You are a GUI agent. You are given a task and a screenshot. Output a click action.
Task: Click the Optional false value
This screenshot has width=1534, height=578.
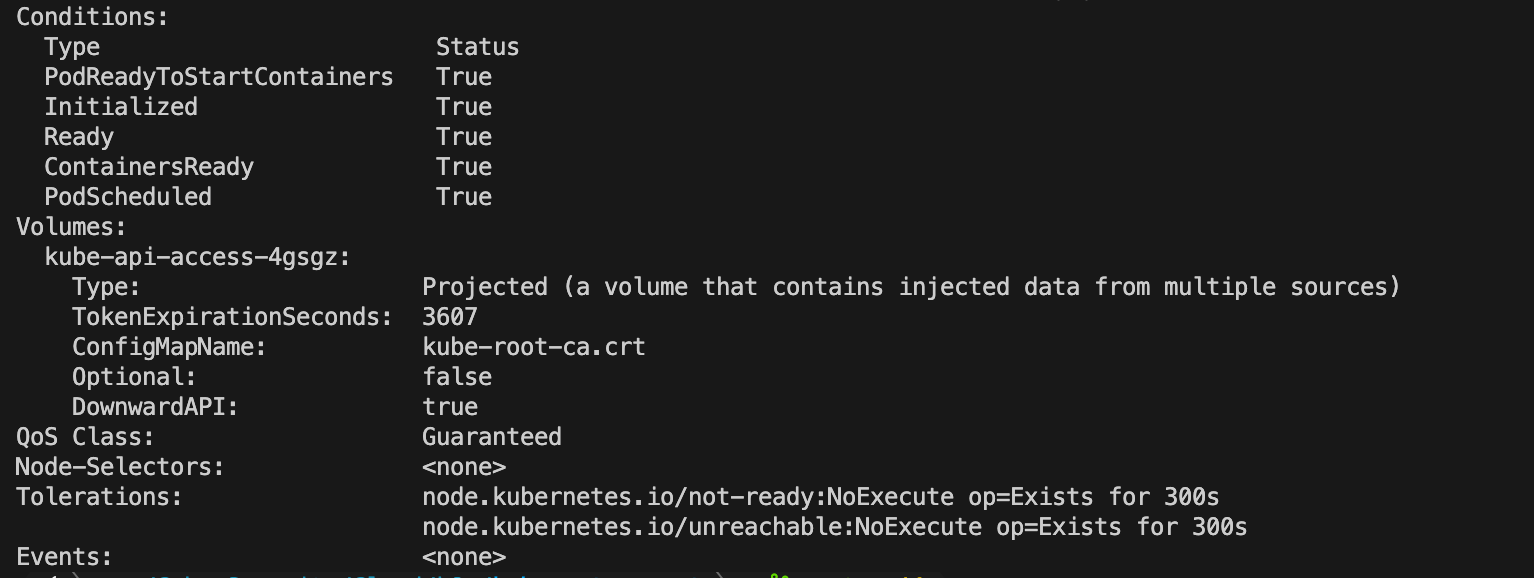(x=456, y=377)
